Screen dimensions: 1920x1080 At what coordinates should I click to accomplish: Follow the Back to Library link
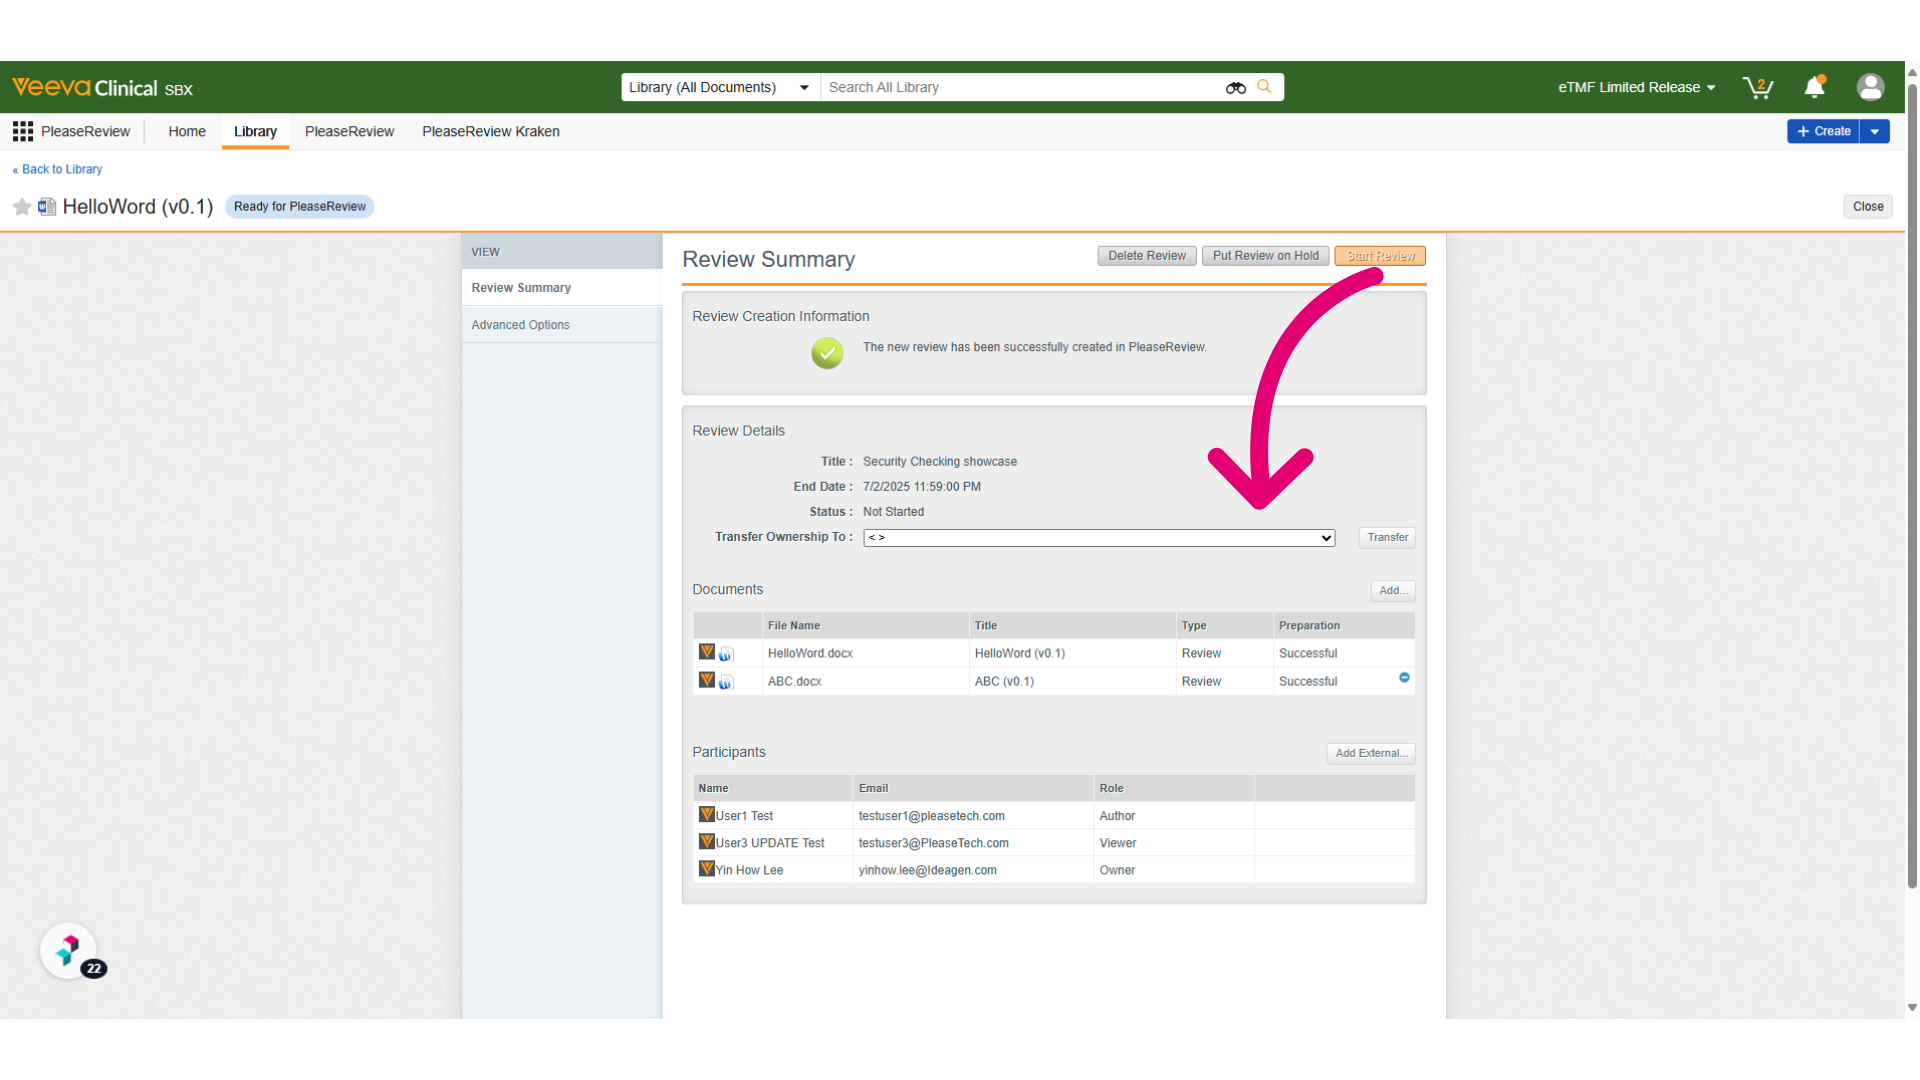(57, 169)
